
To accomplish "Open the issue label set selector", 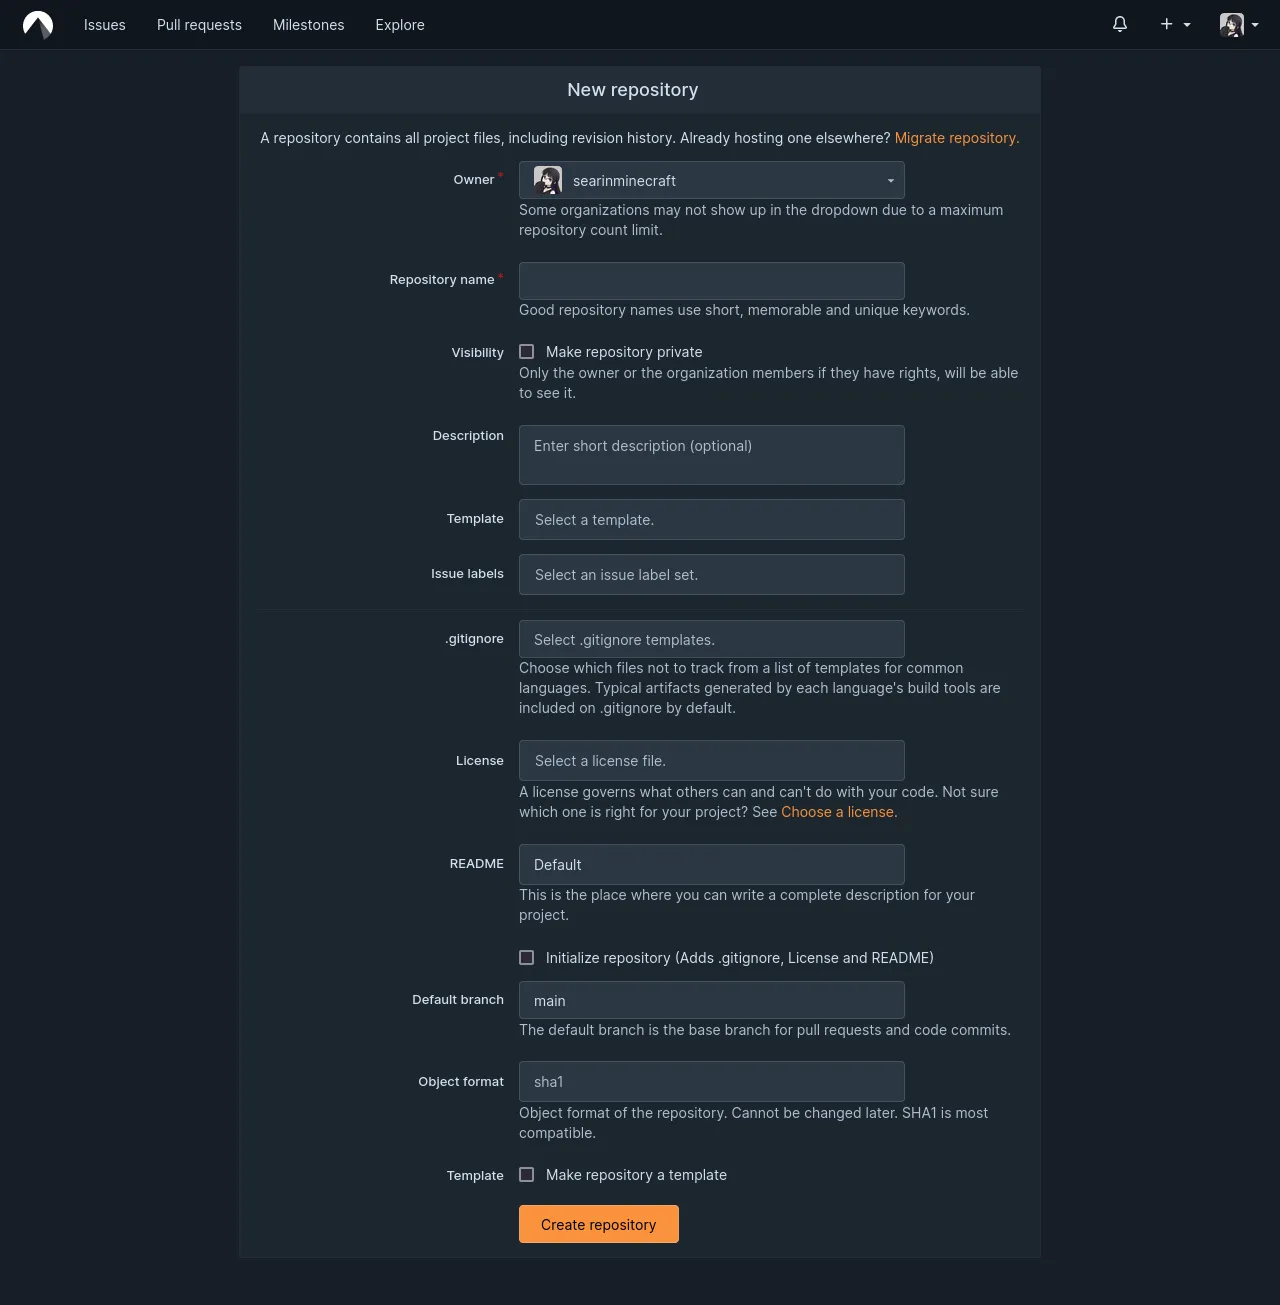I will tap(711, 574).
